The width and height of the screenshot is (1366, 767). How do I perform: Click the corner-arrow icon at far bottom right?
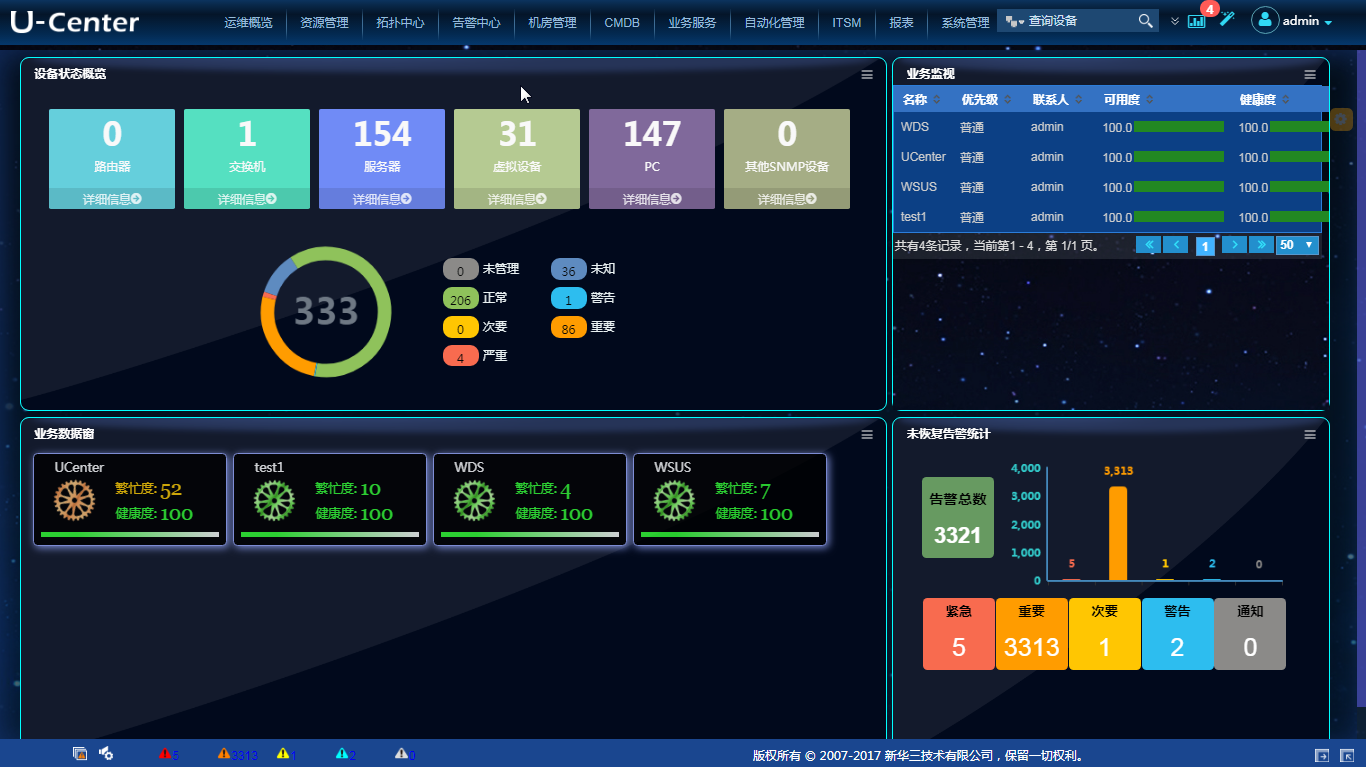pyautogui.click(x=1347, y=755)
